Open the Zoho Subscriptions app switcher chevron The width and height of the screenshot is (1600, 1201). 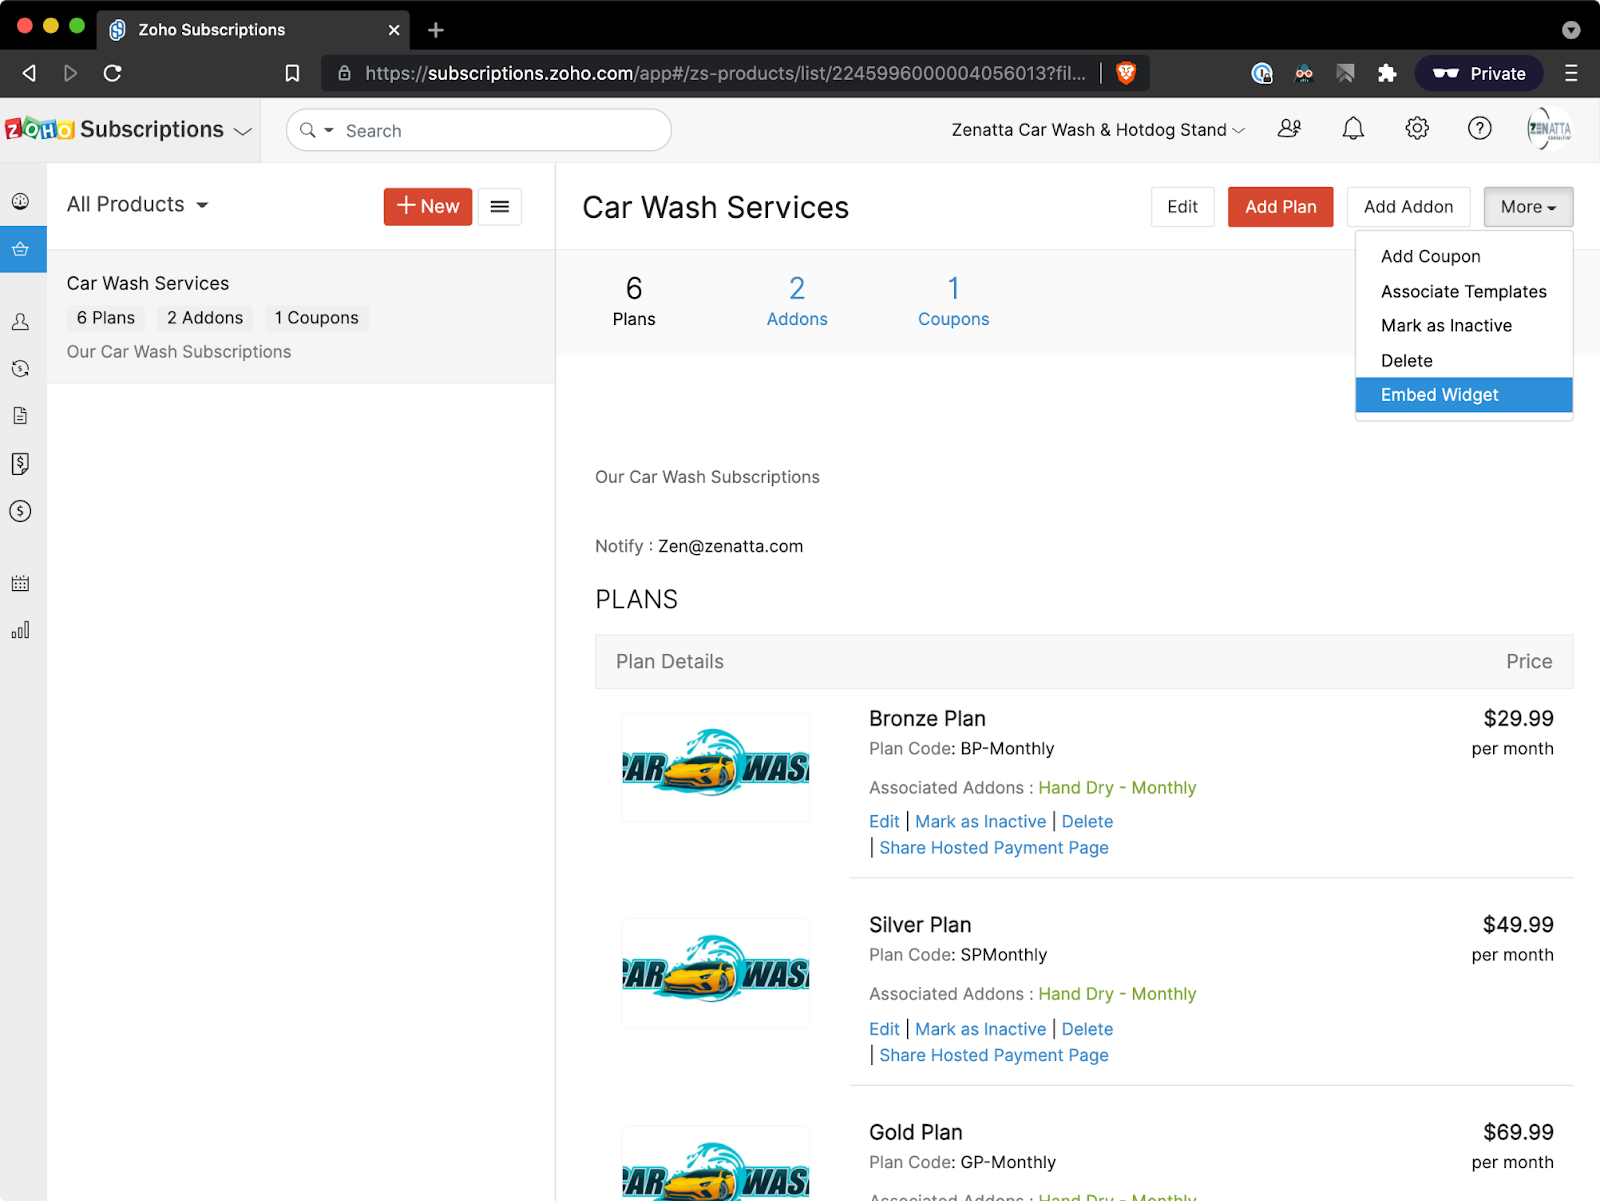coord(243,131)
